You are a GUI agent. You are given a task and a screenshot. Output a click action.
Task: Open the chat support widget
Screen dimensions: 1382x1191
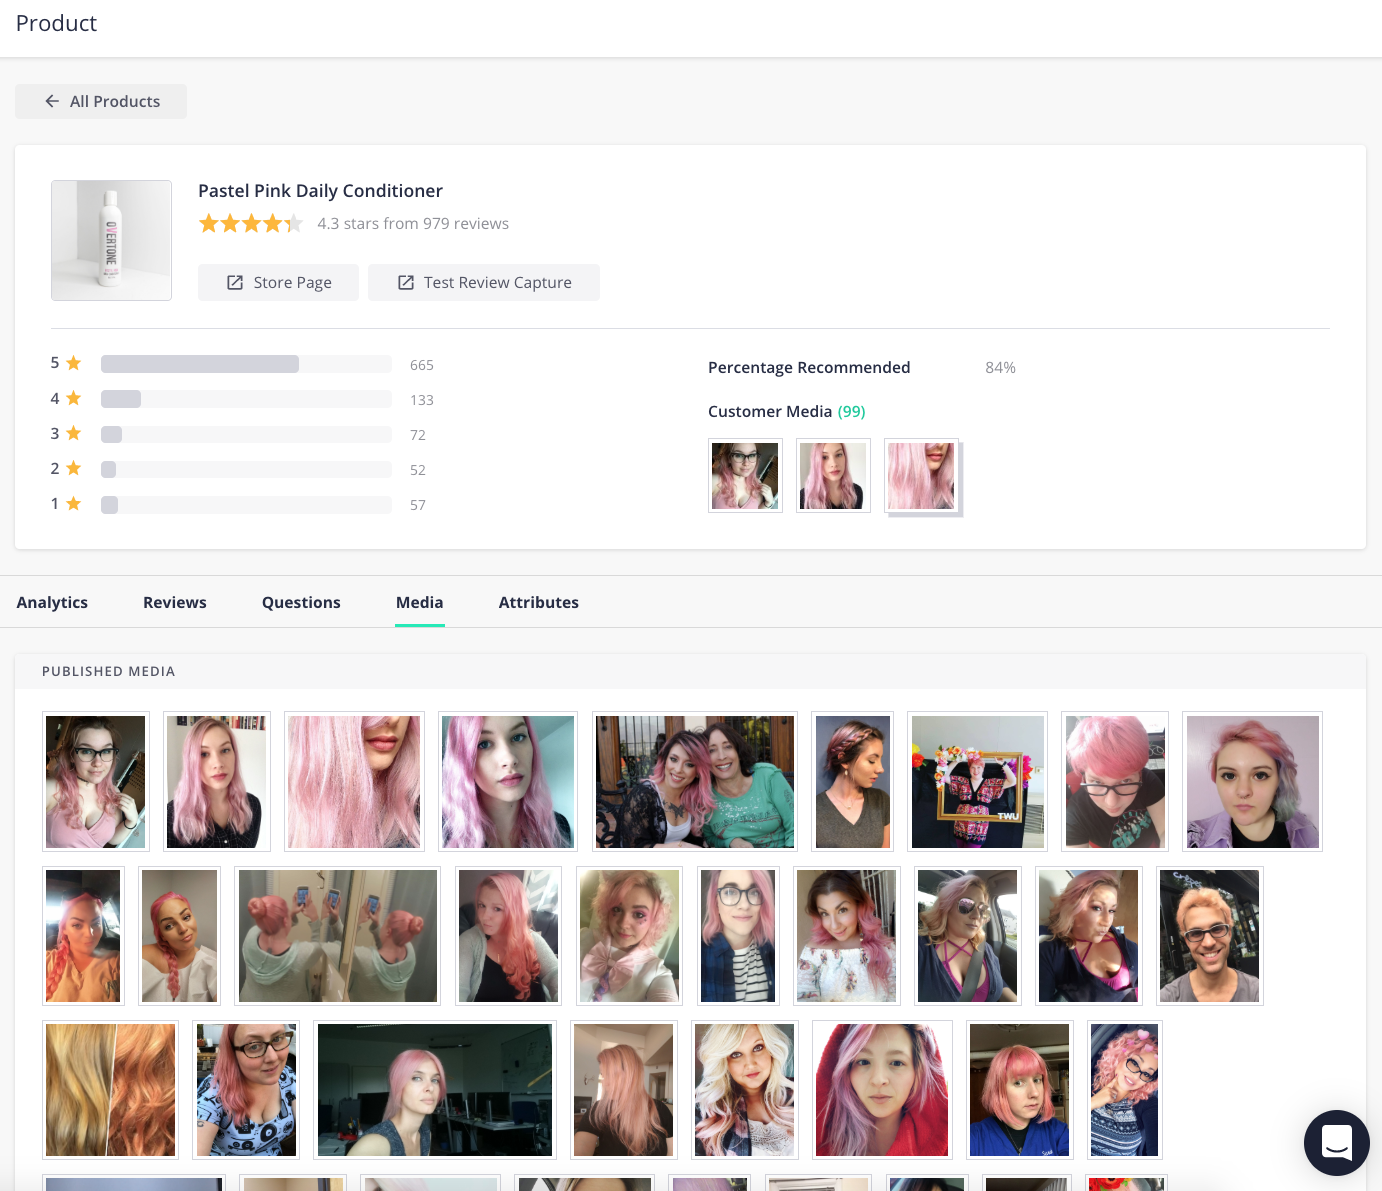click(x=1337, y=1143)
